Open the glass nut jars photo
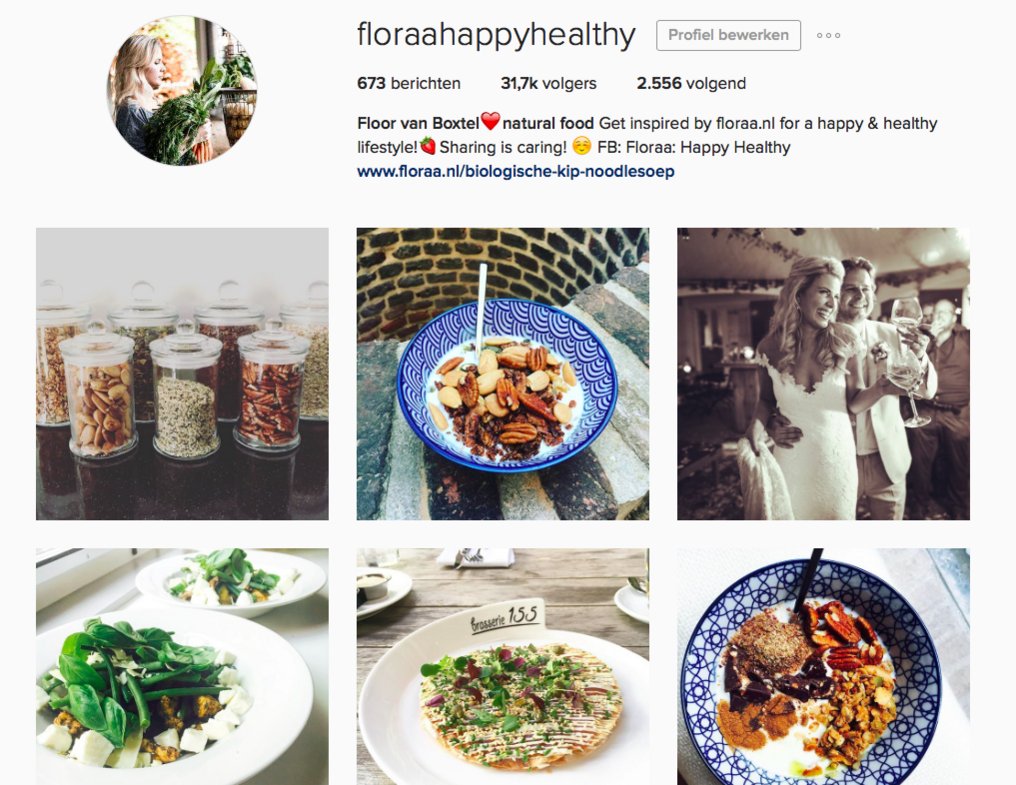This screenshot has width=1016, height=785. 182,374
